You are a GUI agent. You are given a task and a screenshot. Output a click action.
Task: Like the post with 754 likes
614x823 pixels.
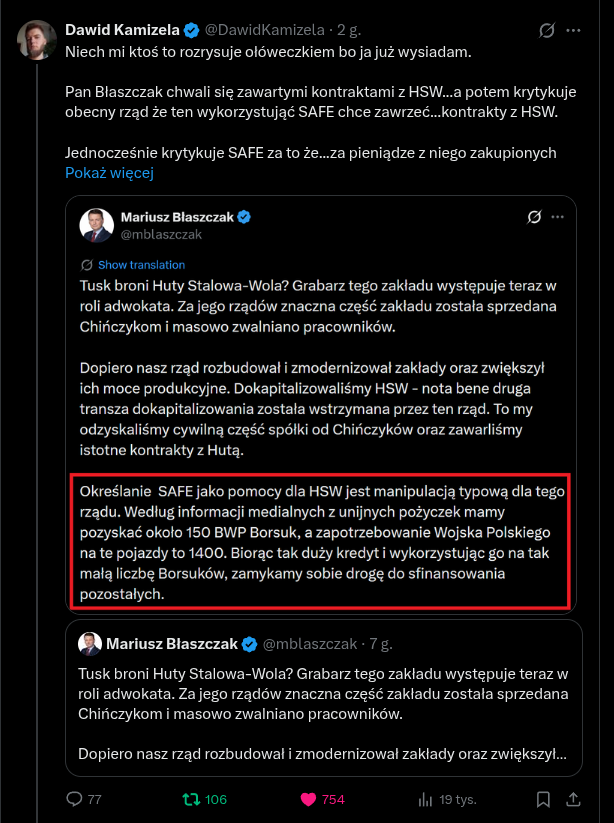[x=309, y=799]
